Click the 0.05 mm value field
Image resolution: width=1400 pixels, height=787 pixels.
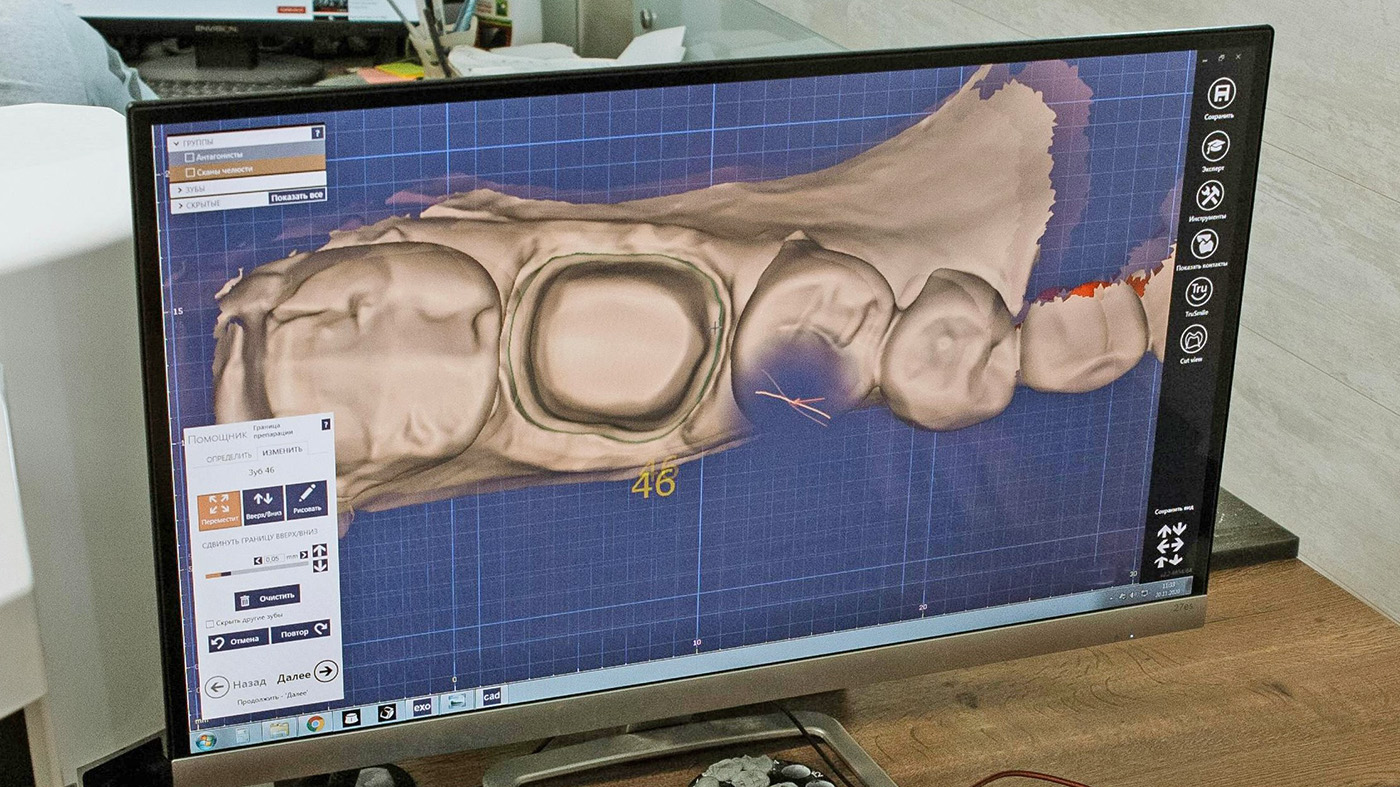(x=274, y=557)
